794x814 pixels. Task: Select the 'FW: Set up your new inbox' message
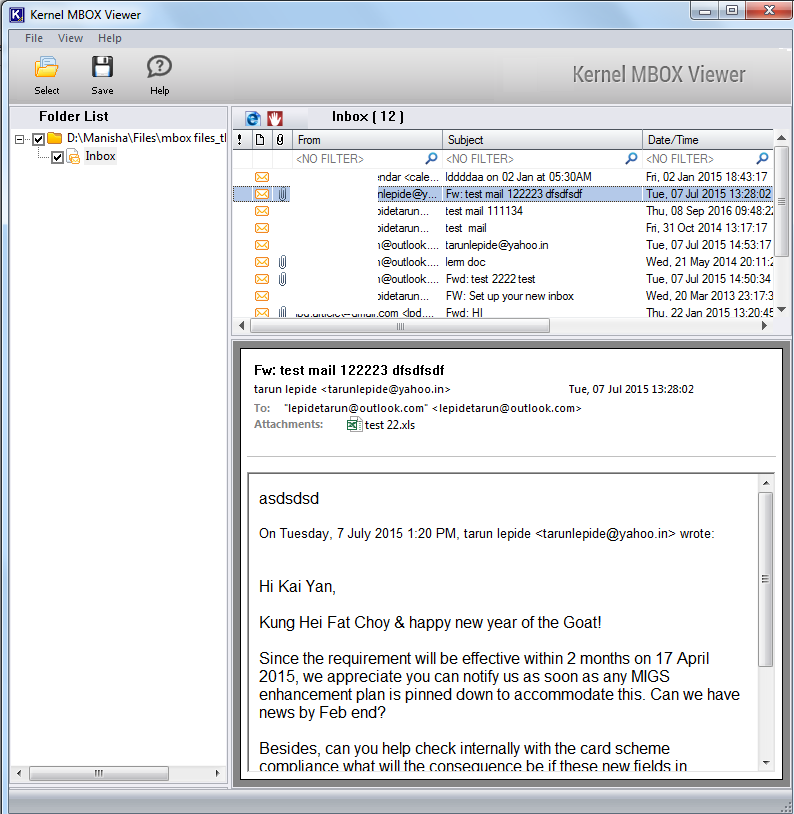coord(503,296)
